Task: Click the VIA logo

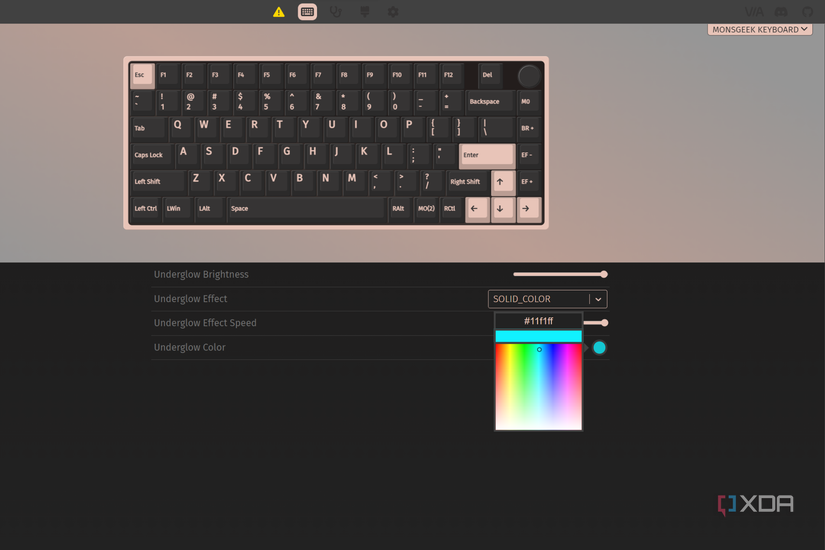Action: click(x=754, y=12)
